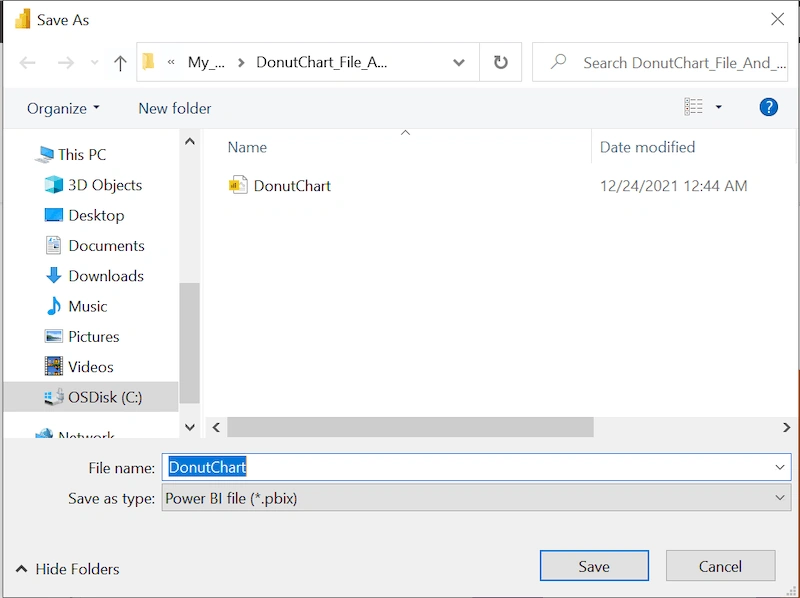Open 3D Objects in navigation pane
The height and width of the screenshot is (598, 800).
[93, 185]
